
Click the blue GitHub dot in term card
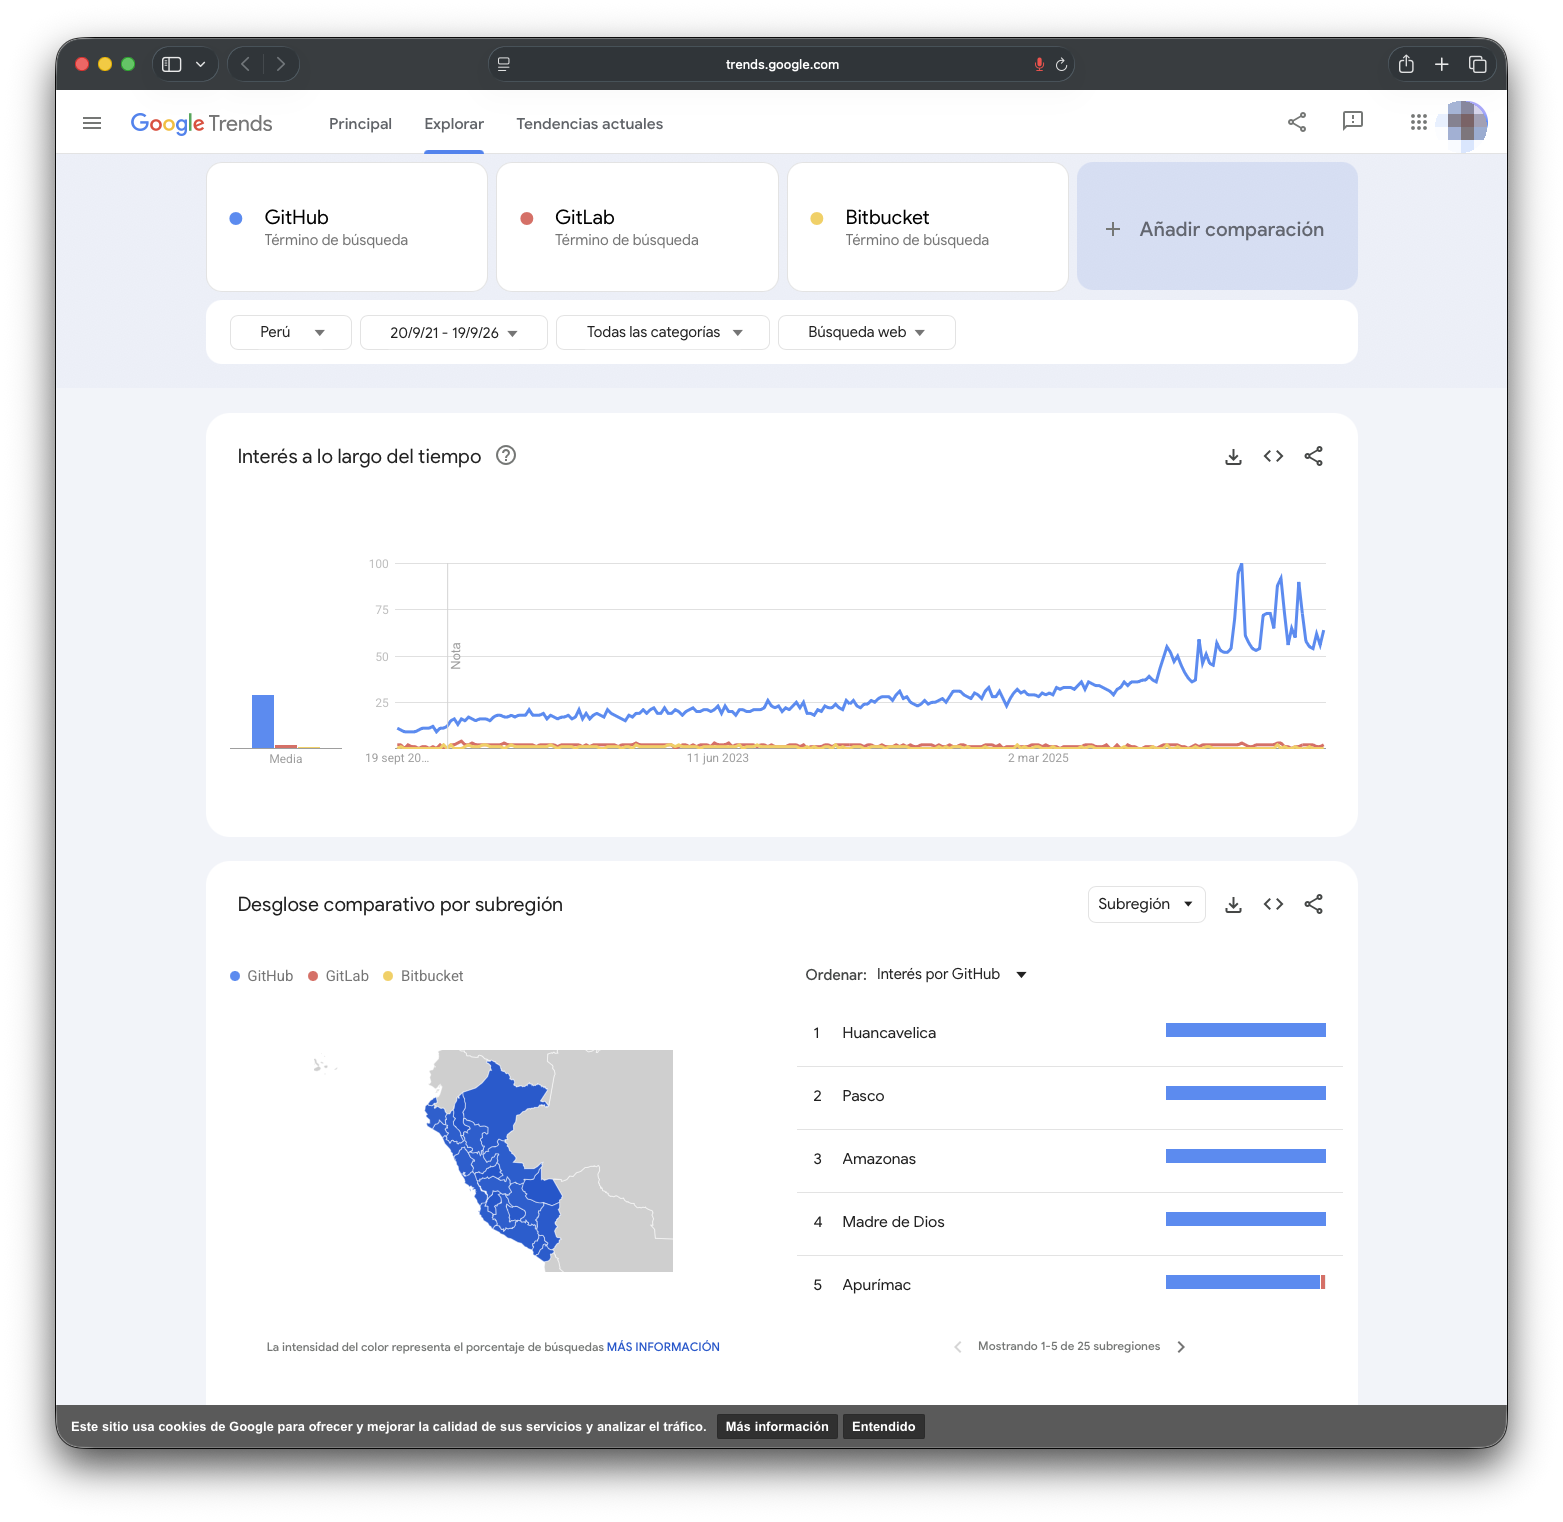(236, 218)
